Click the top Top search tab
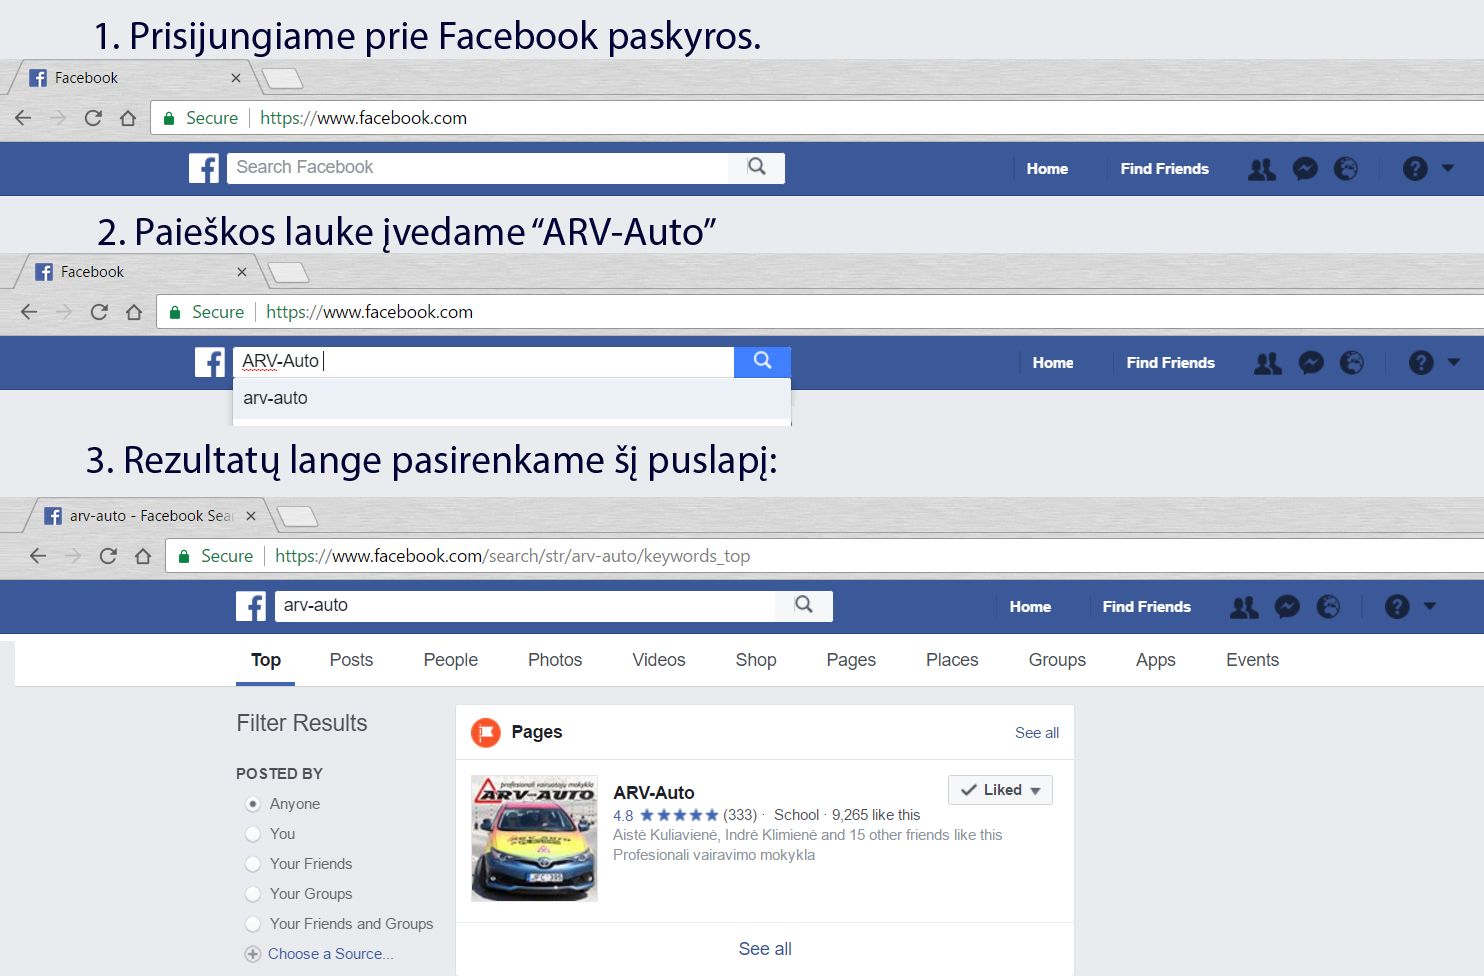The width and height of the screenshot is (1484, 976). click(x=266, y=660)
